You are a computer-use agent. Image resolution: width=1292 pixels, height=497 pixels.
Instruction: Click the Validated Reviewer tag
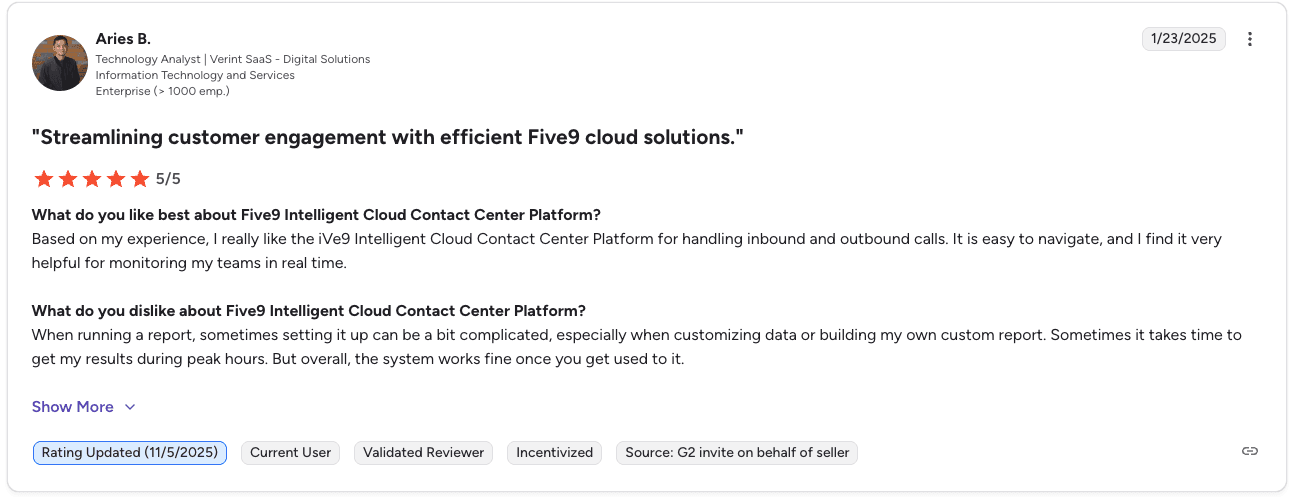(423, 453)
